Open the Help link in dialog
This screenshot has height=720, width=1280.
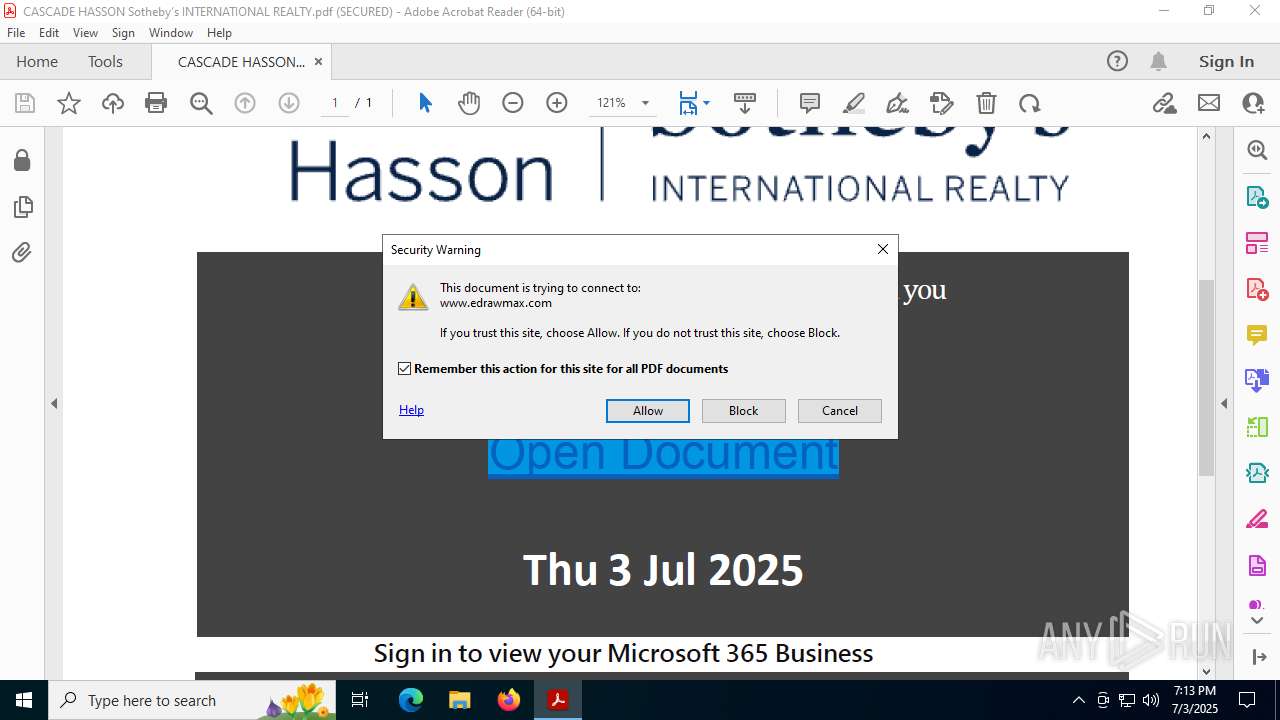(411, 410)
